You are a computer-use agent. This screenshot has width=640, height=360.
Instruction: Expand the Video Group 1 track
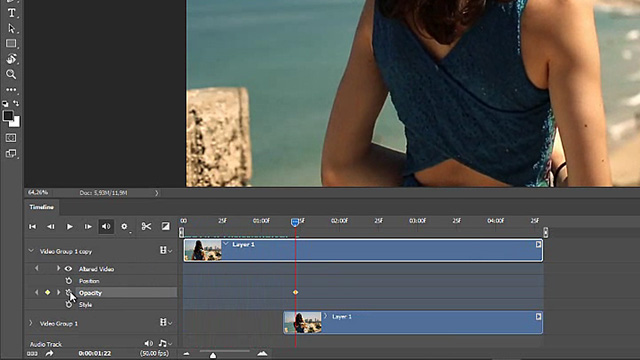[31, 323]
